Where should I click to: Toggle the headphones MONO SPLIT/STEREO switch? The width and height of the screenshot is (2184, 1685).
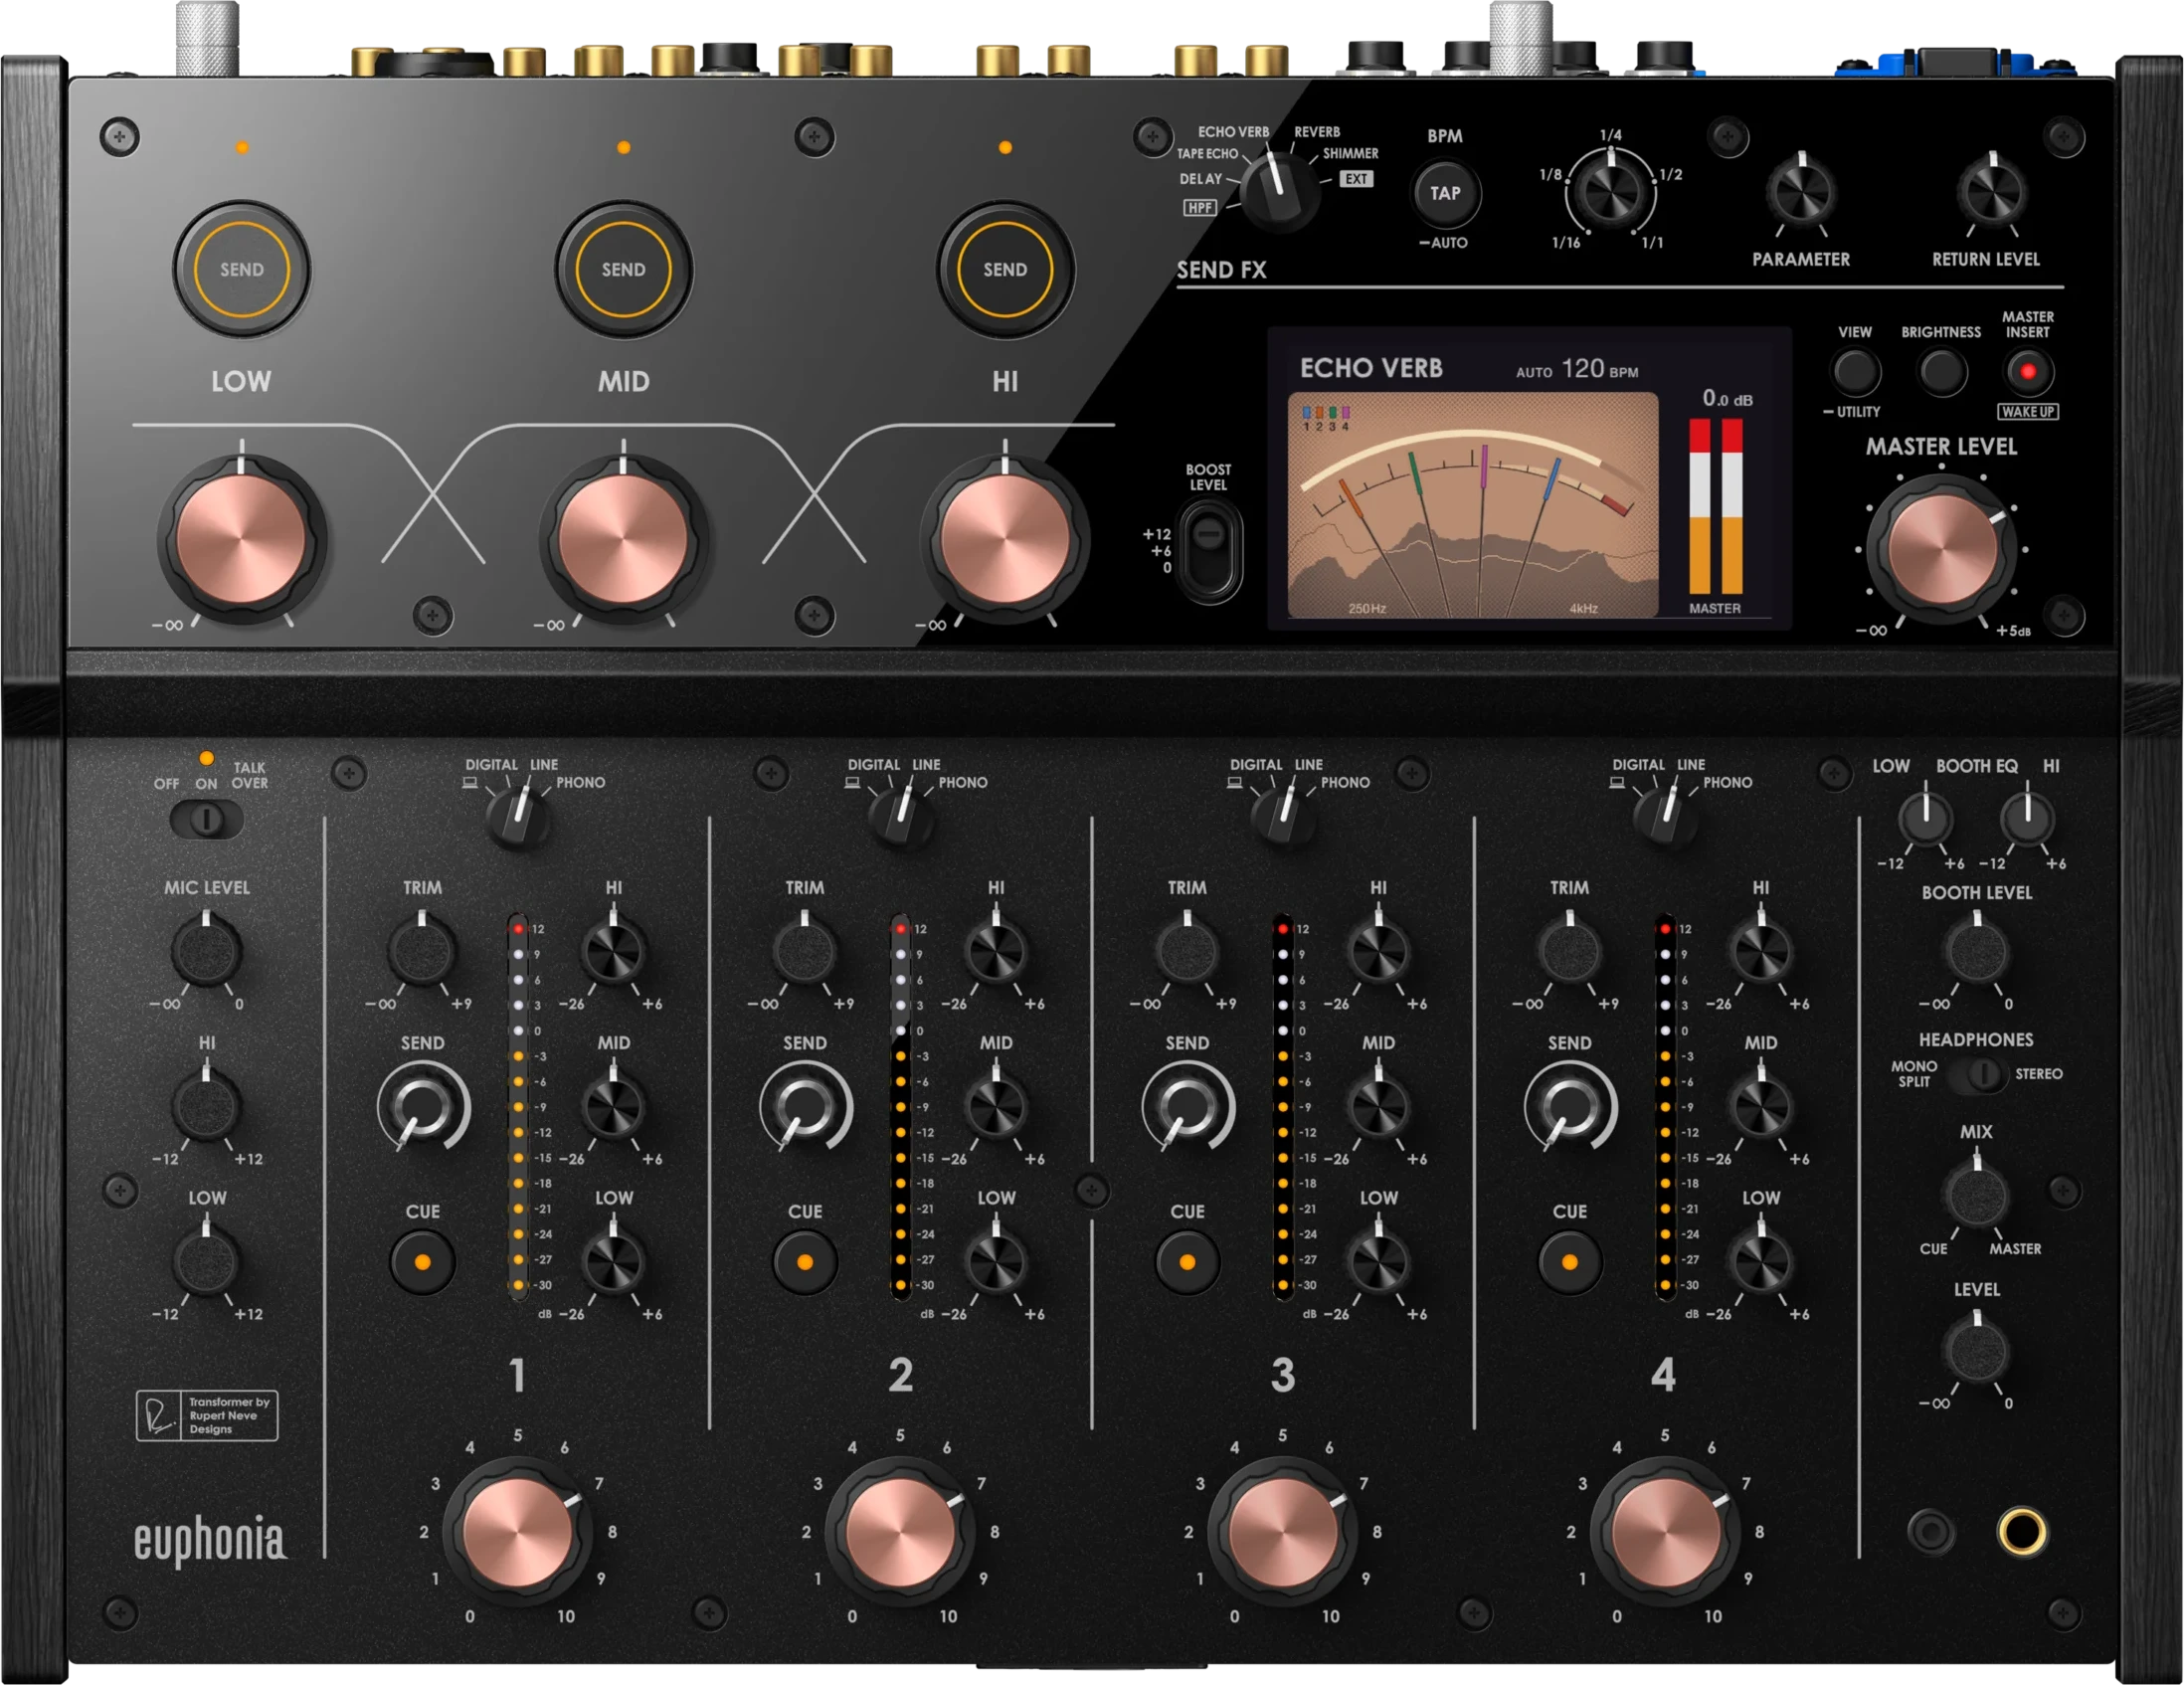pyautogui.click(x=1977, y=1074)
